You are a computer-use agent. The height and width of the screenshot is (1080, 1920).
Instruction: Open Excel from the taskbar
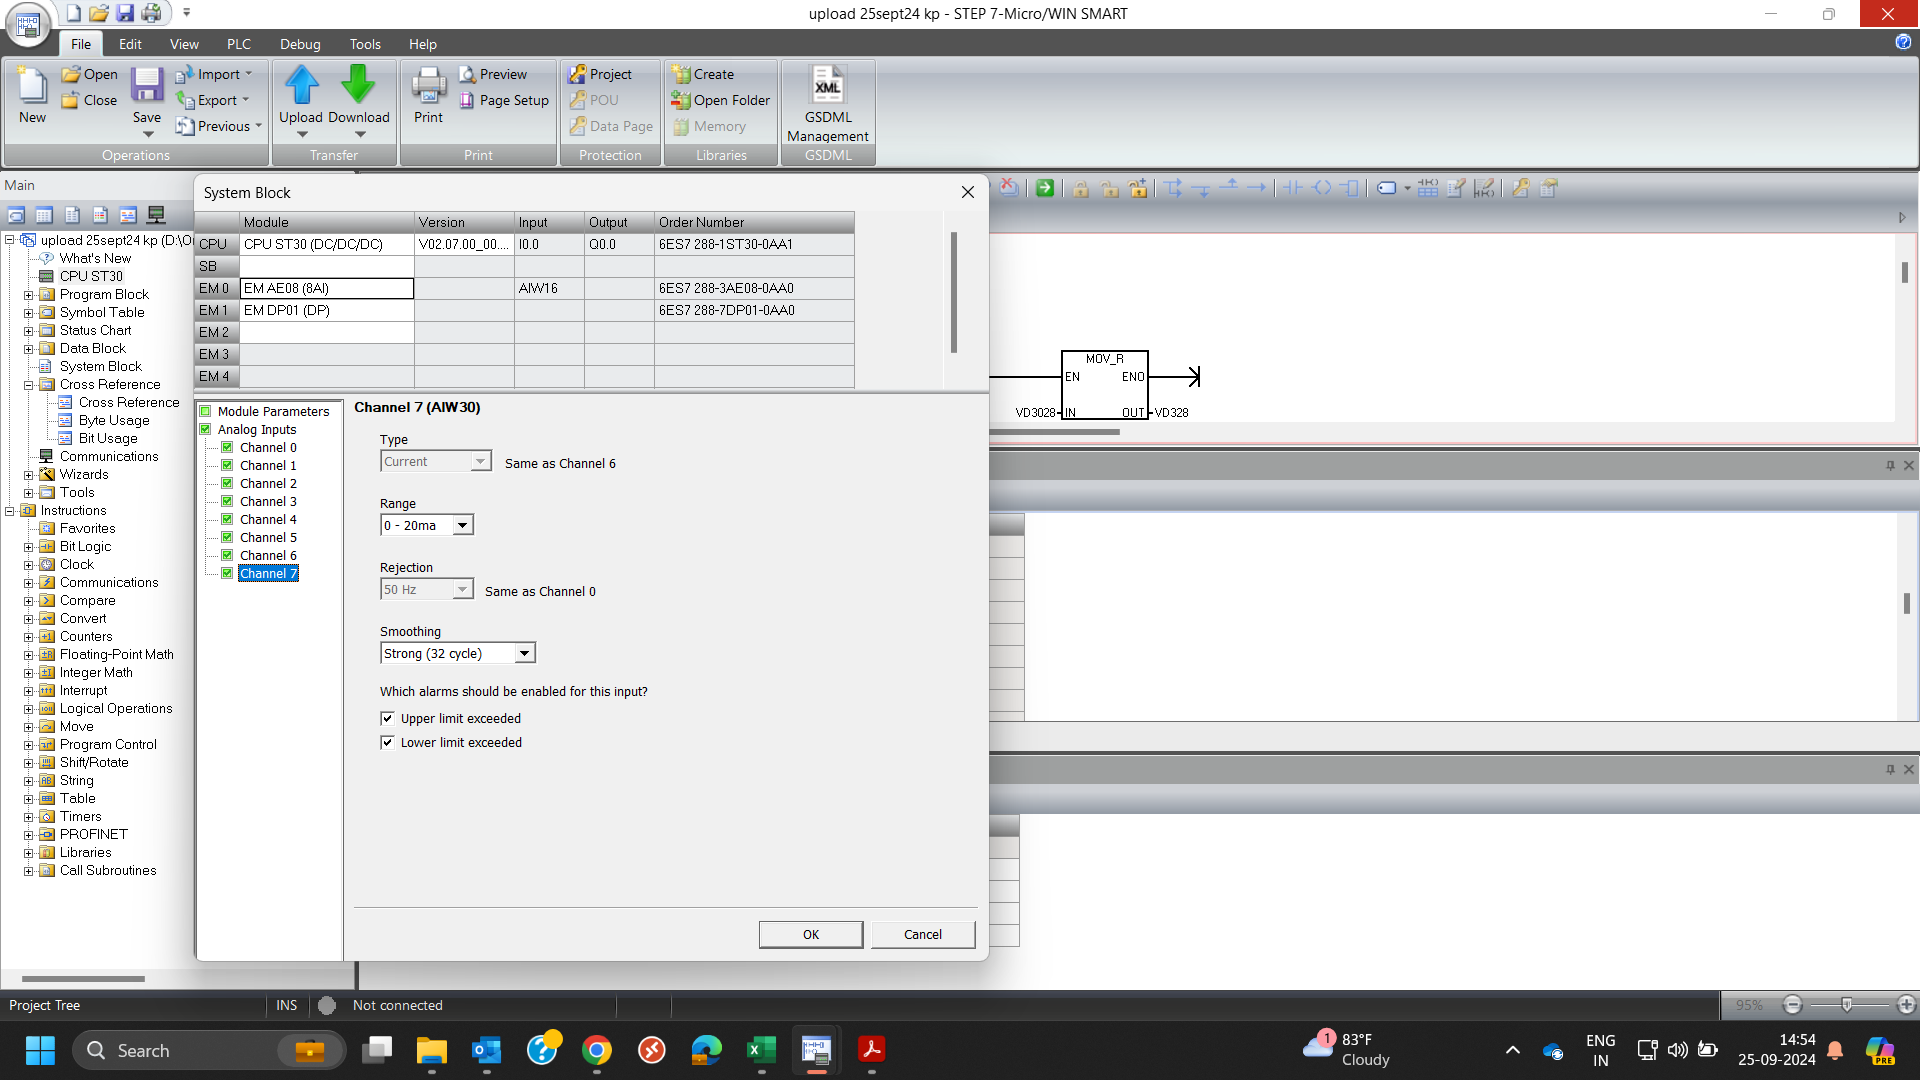coord(761,1050)
